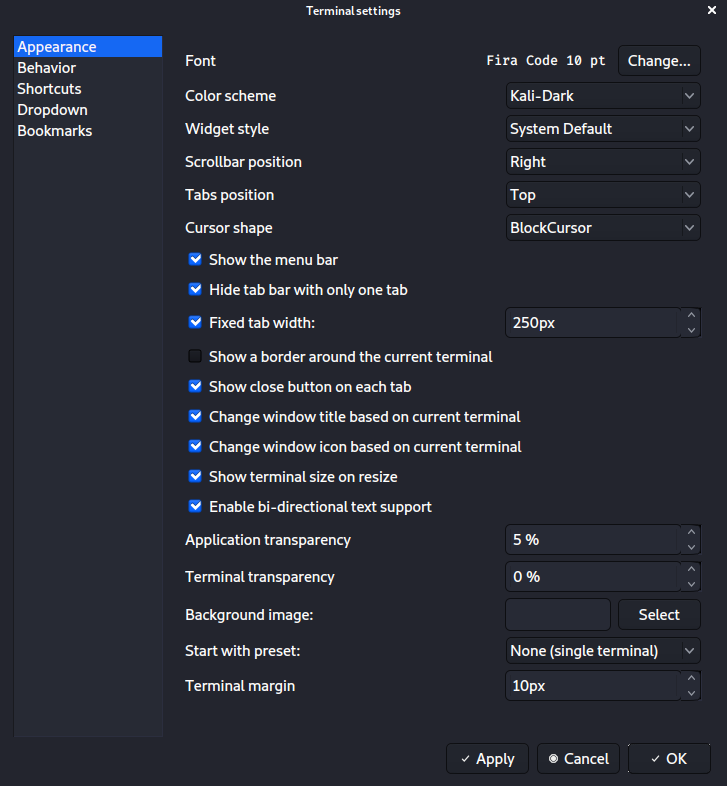Increase Application transparency with up arrow
727x786 pixels.
click(x=691, y=532)
